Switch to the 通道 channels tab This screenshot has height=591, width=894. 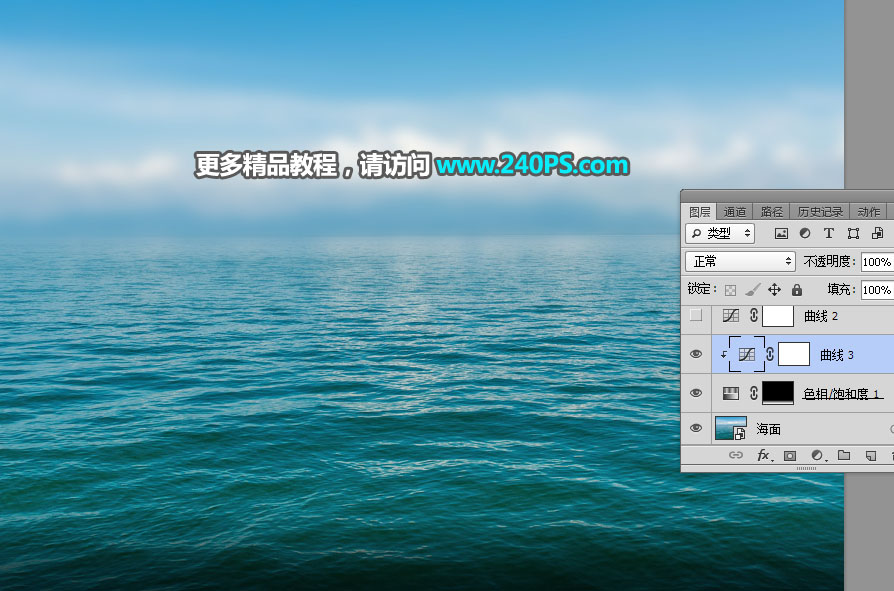735,211
